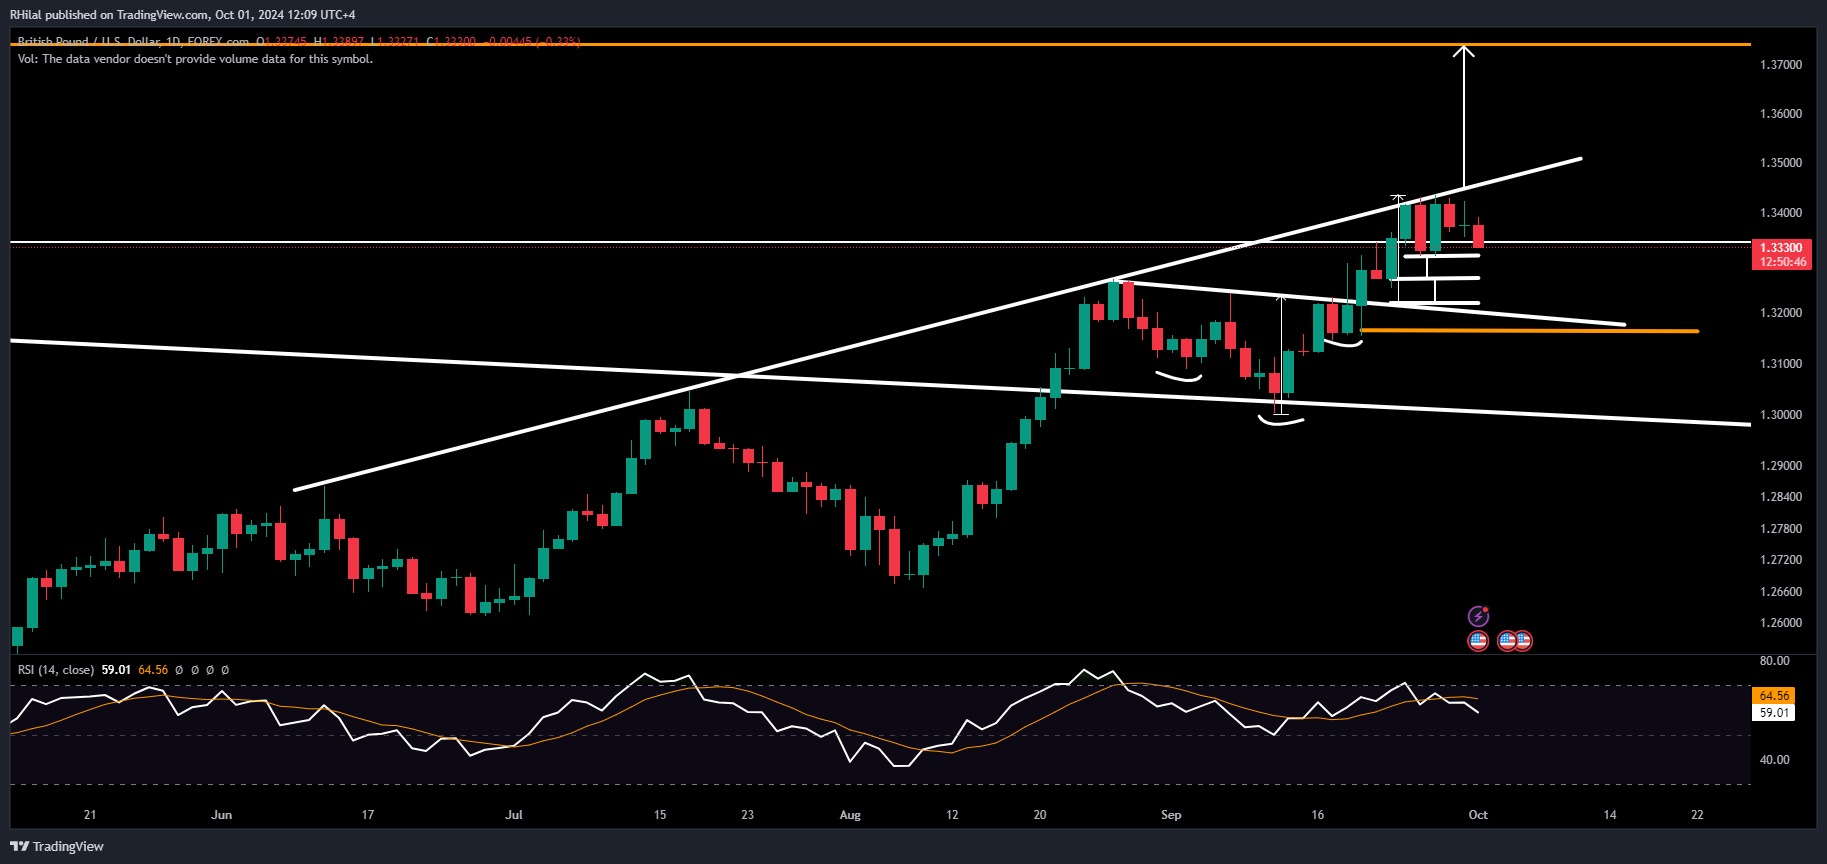Click the 1.29000 price axis label
1827x864 pixels.
1781,466
